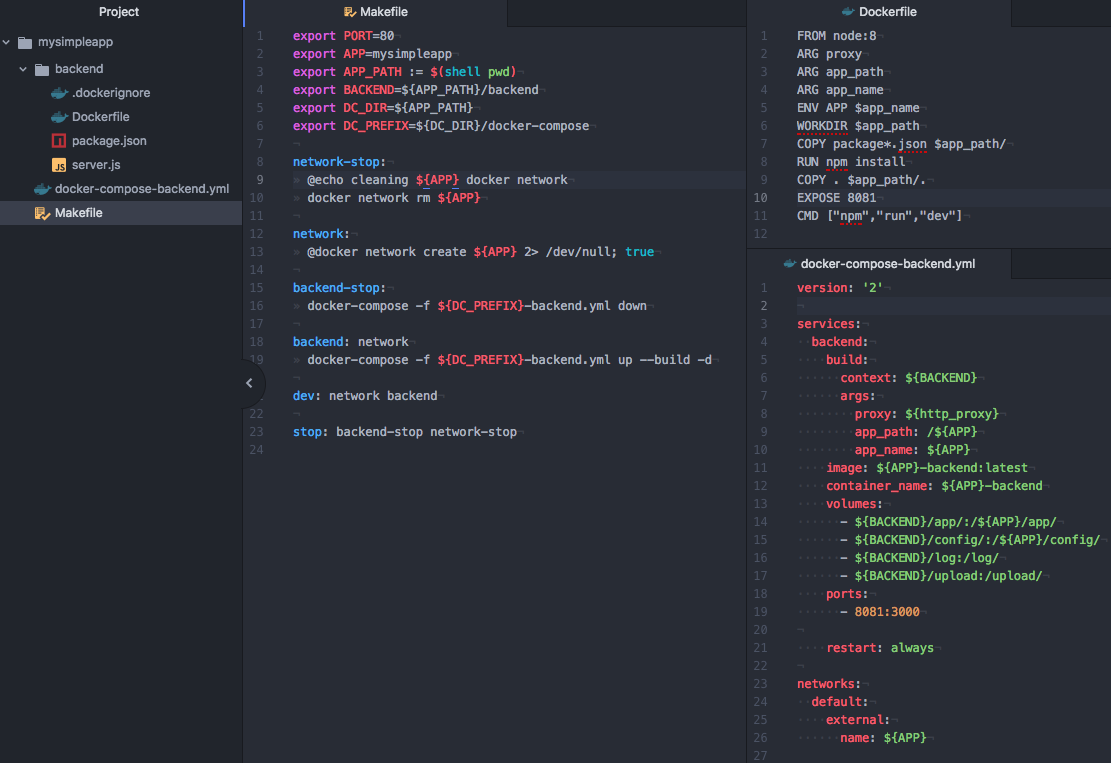Hide the project tree panel with arrow
Screen dimensions: 1111x763
249,383
